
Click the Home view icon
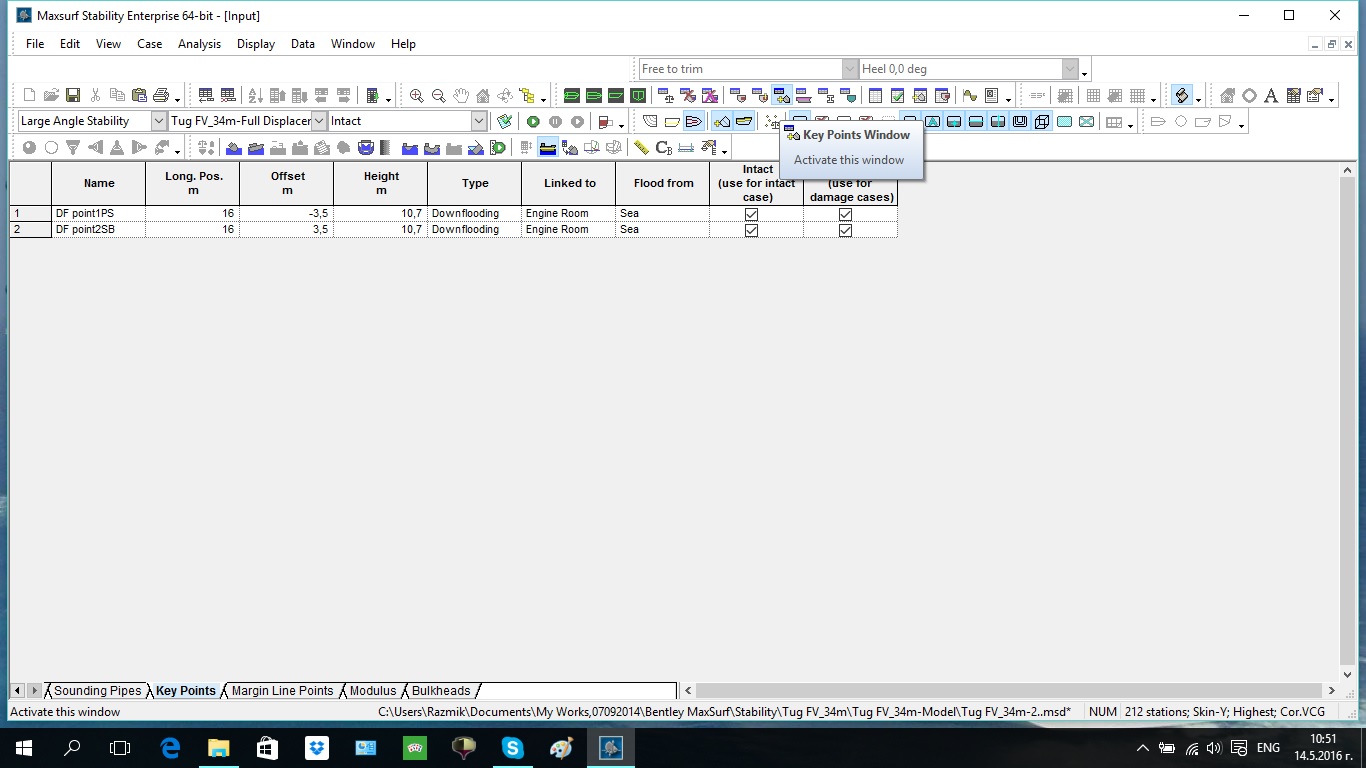click(483, 96)
